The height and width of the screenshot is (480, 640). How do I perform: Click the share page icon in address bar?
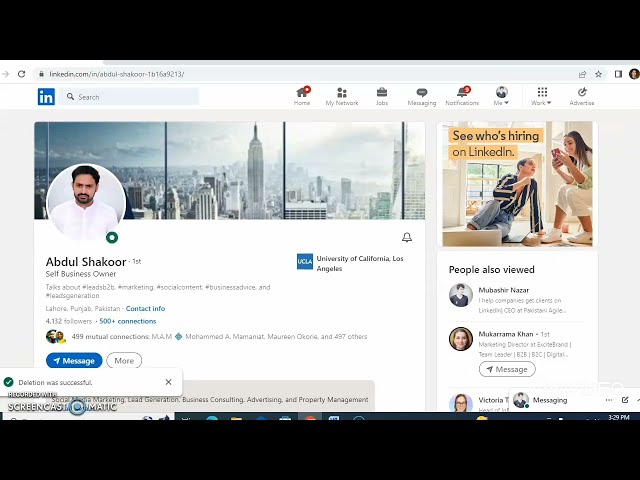coord(582,74)
